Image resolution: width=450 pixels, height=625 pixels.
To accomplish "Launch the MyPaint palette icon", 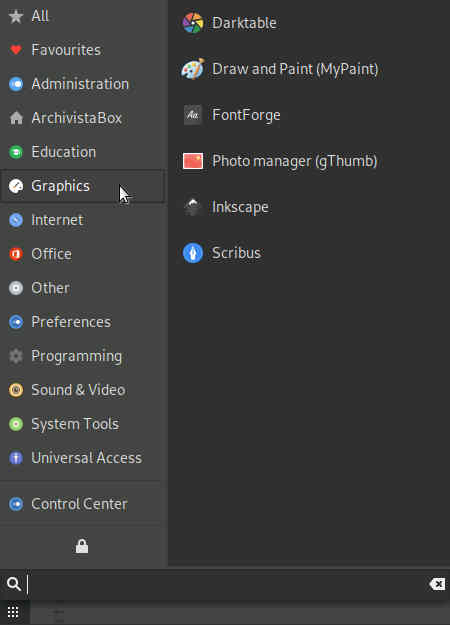I will 193,69.
